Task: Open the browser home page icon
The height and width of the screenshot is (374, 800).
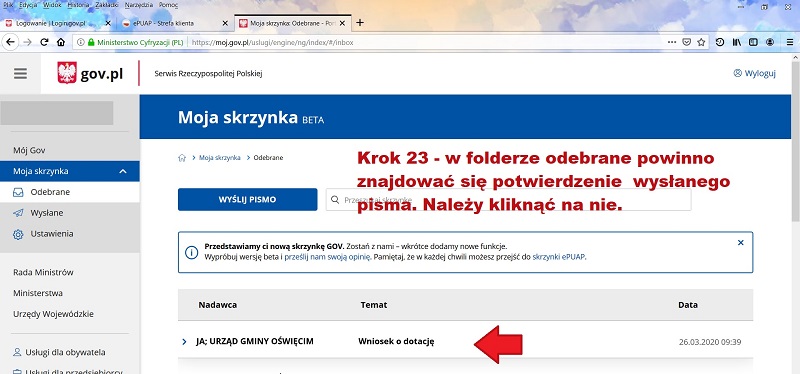Action: [x=61, y=42]
